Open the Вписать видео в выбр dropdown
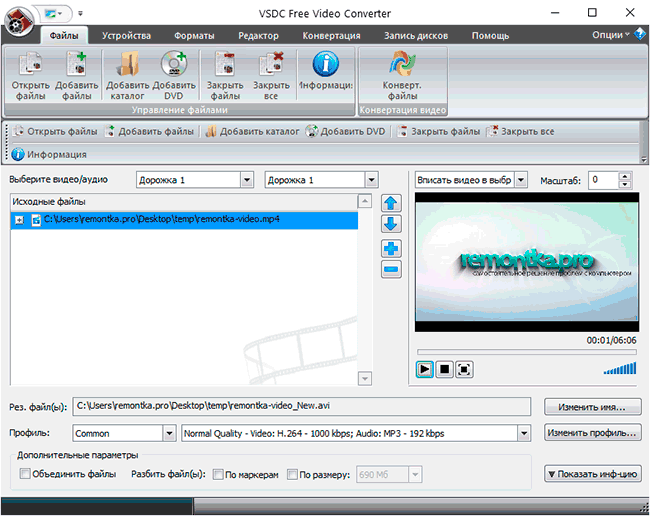 (521, 180)
